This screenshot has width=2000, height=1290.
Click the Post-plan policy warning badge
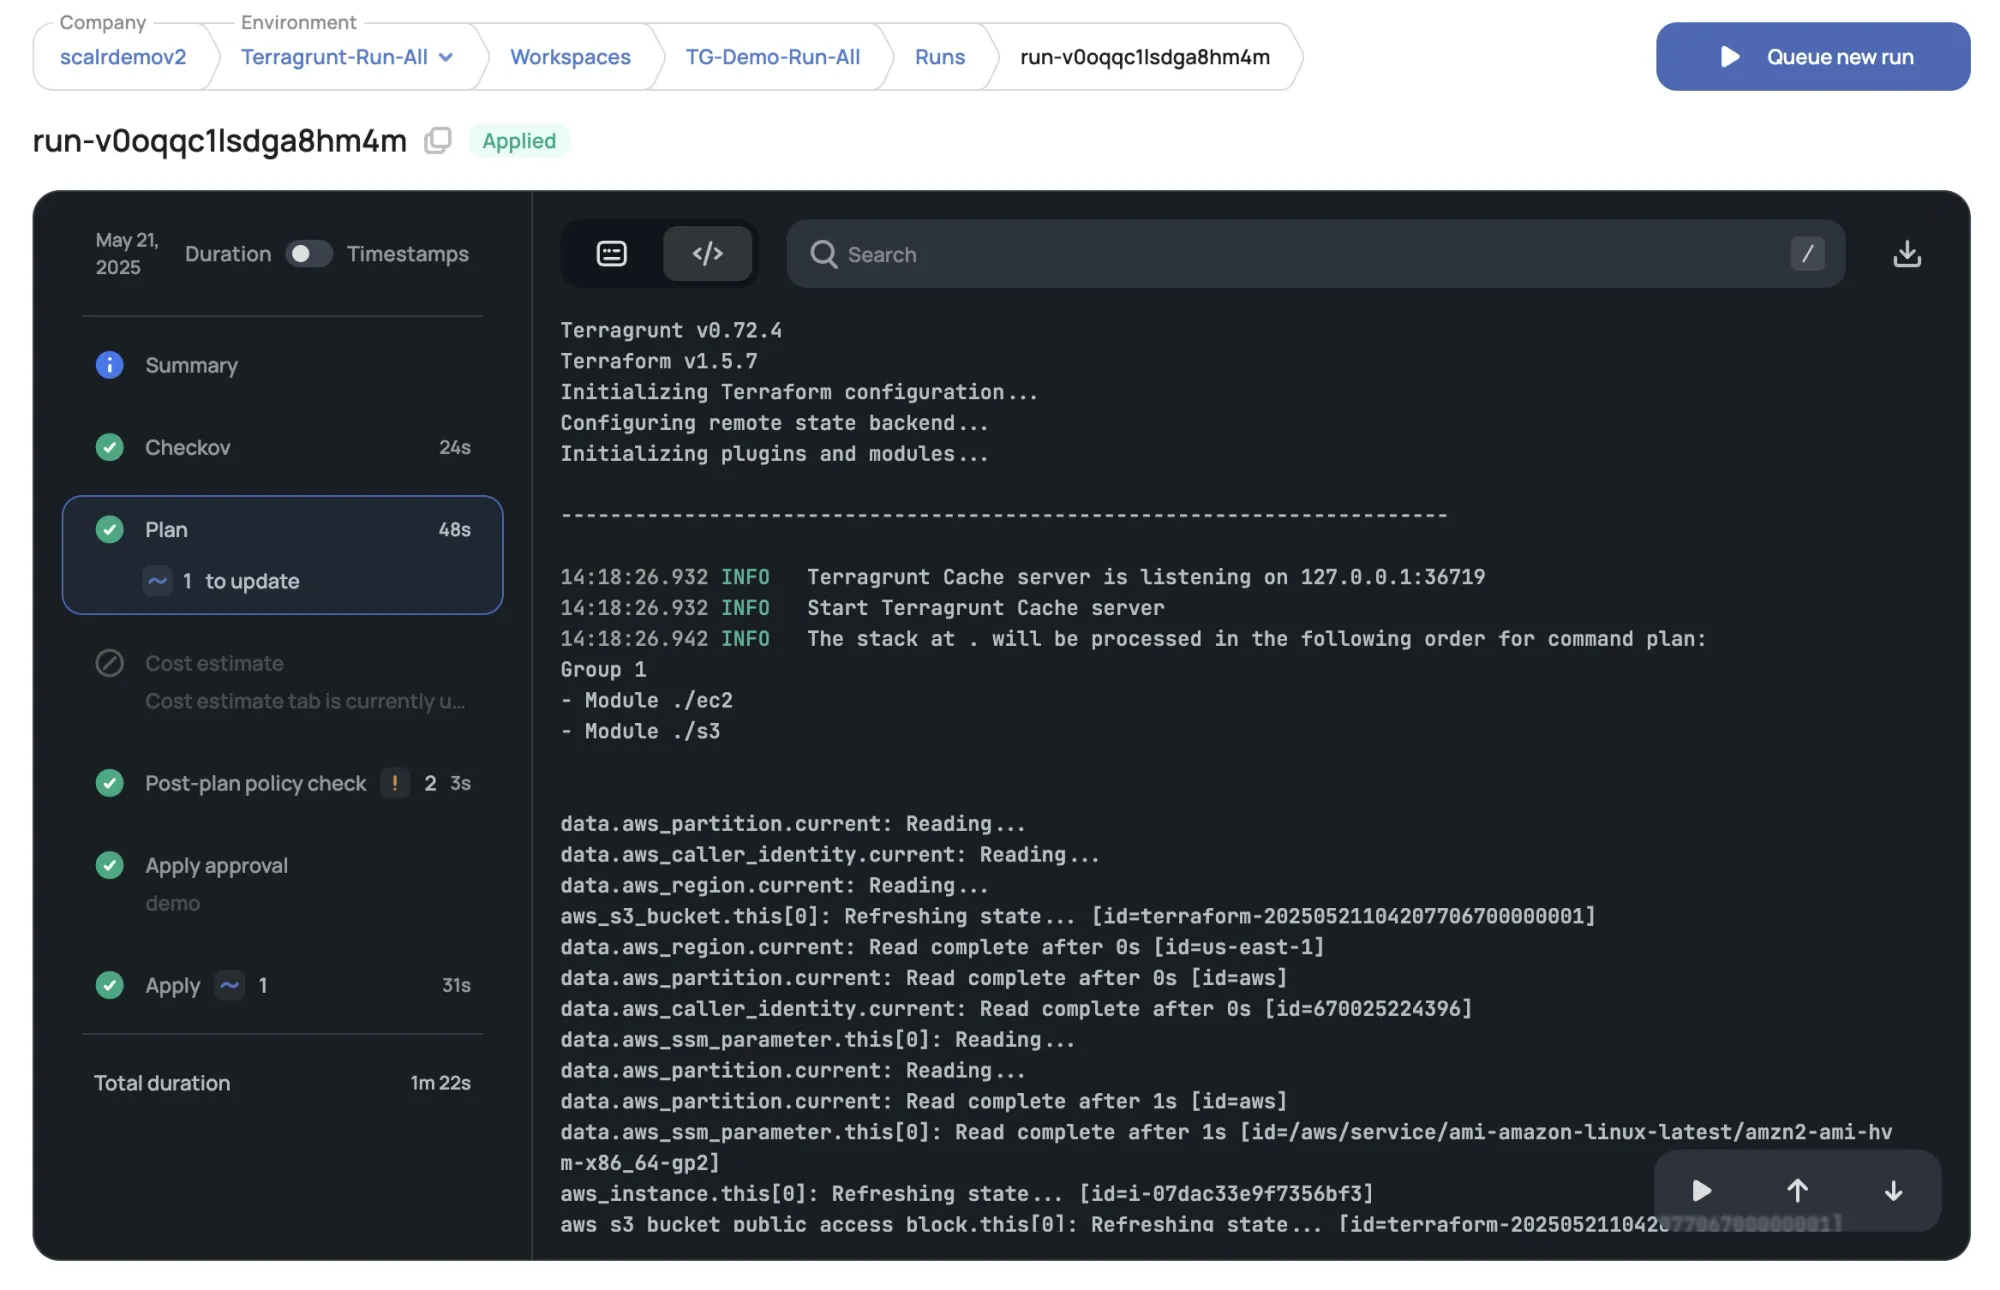(x=395, y=783)
